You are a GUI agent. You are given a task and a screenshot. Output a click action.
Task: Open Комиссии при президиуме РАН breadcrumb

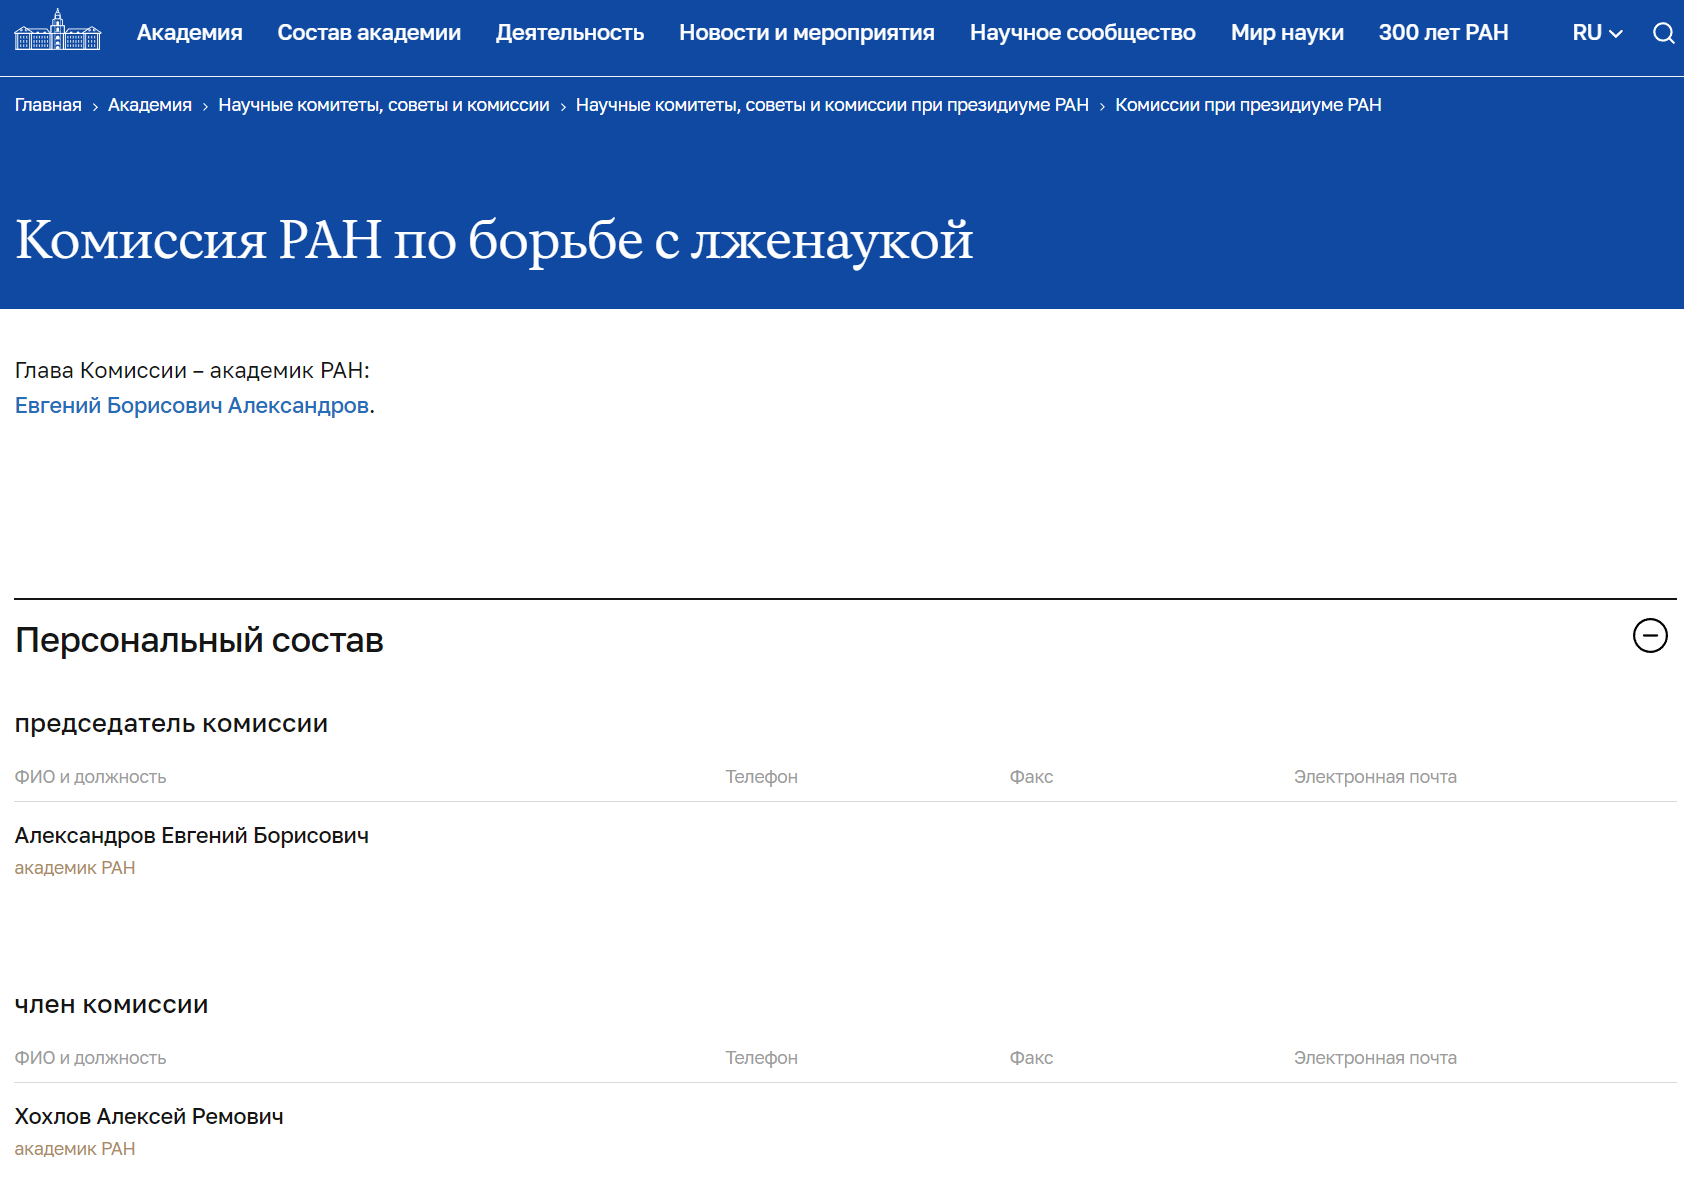pos(1248,105)
